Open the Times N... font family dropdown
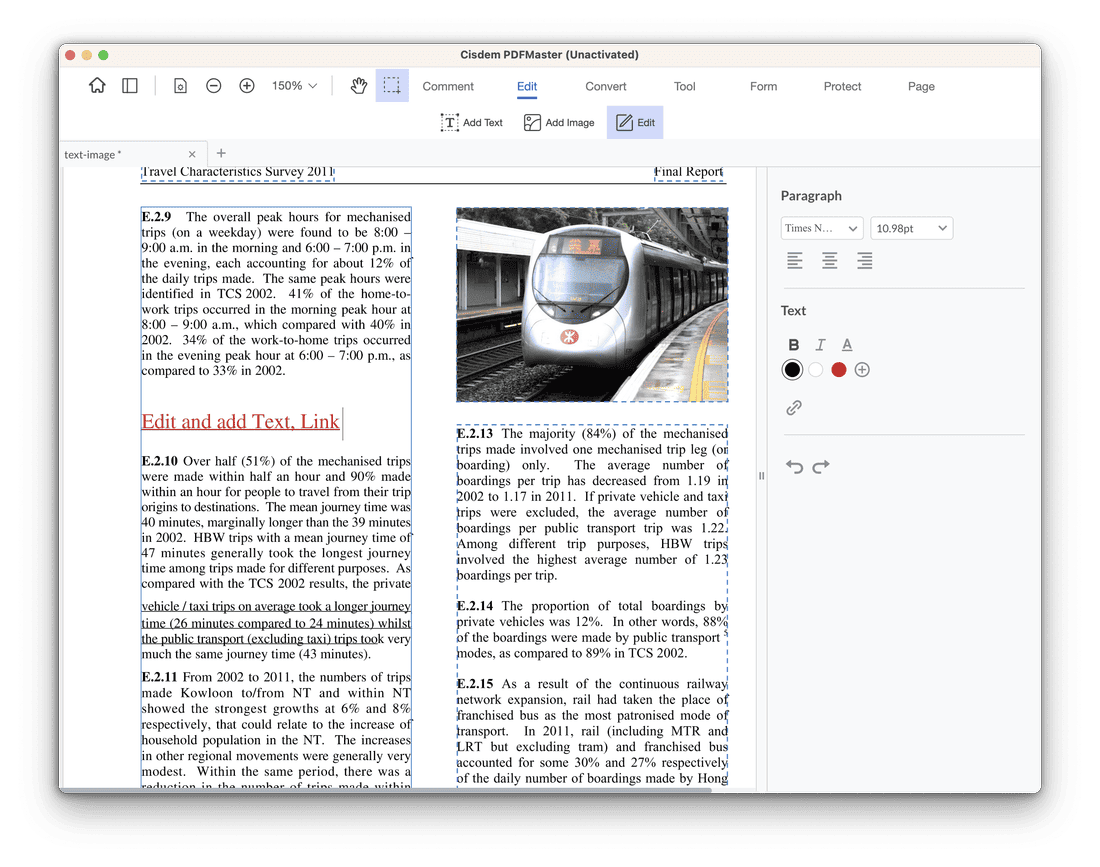Screen dimensions: 1100x867 point(821,228)
